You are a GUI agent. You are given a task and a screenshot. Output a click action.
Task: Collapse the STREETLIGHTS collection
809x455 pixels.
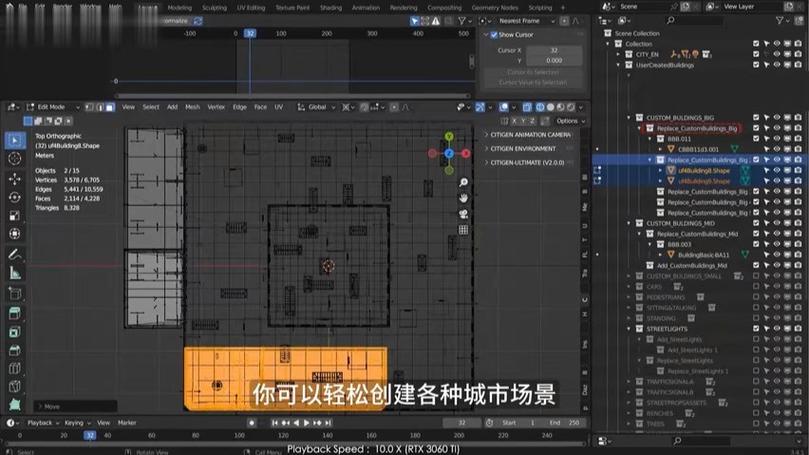tap(629, 329)
